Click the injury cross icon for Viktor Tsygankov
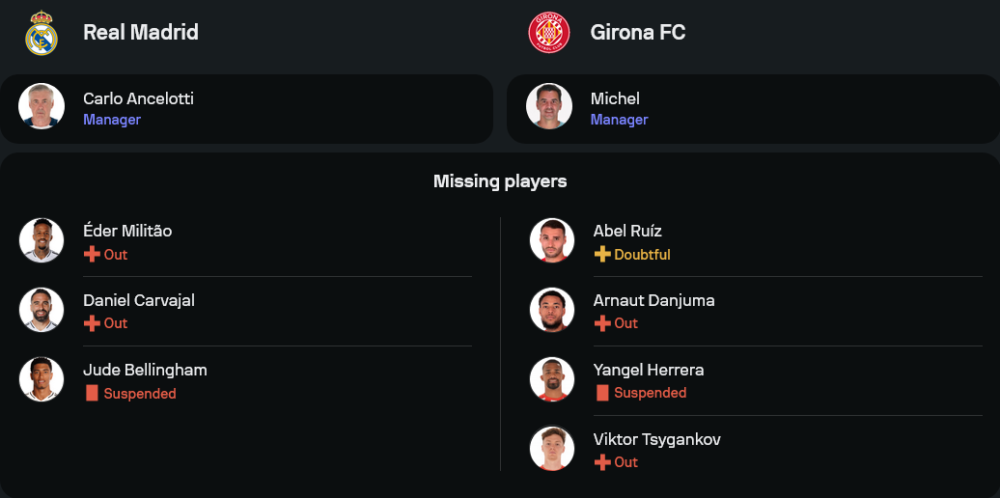This screenshot has height=498, width=1000. tap(602, 462)
